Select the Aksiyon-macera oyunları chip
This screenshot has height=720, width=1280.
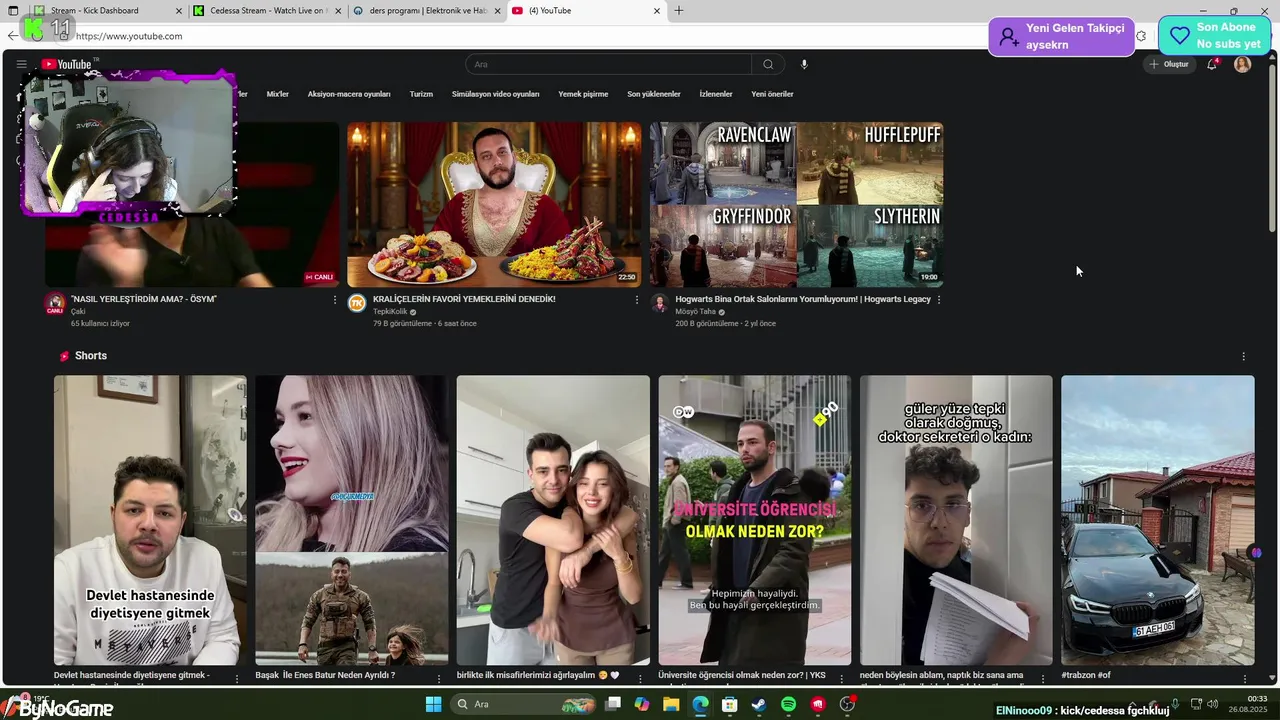tap(349, 94)
